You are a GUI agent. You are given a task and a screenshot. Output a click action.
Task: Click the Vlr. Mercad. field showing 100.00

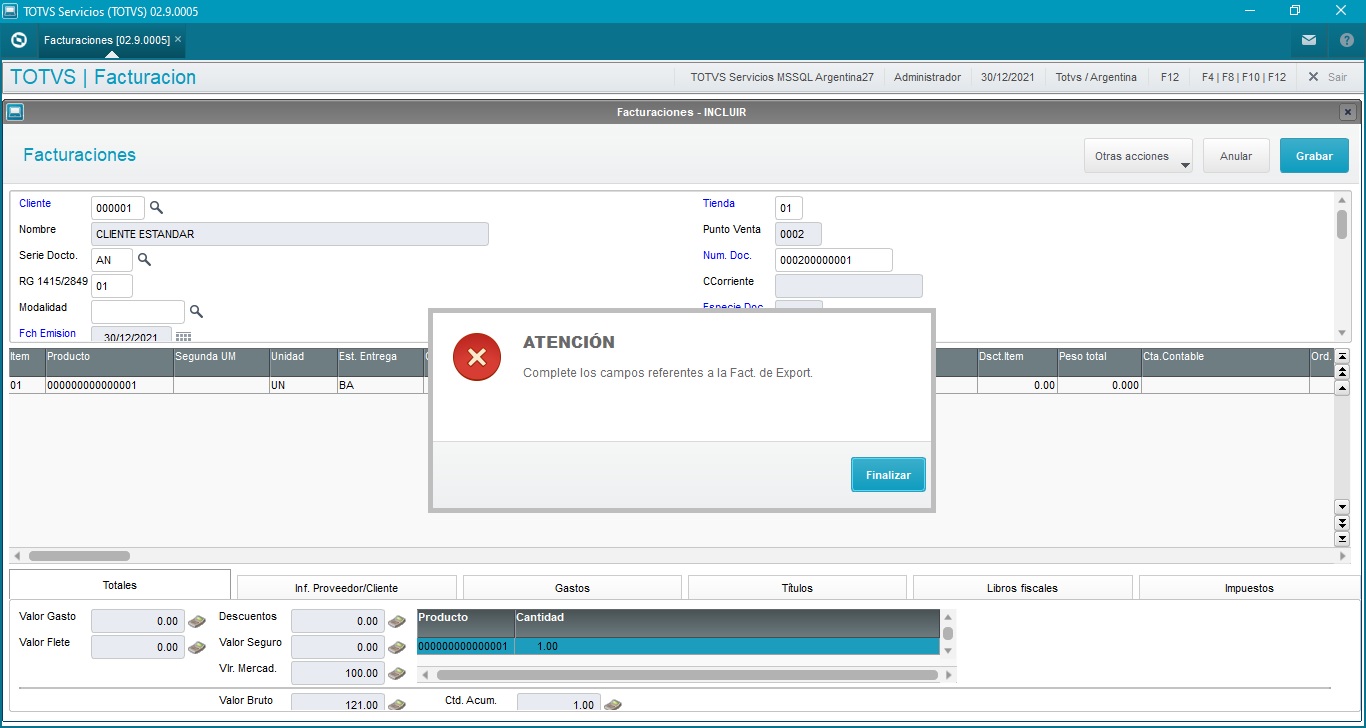pos(338,673)
